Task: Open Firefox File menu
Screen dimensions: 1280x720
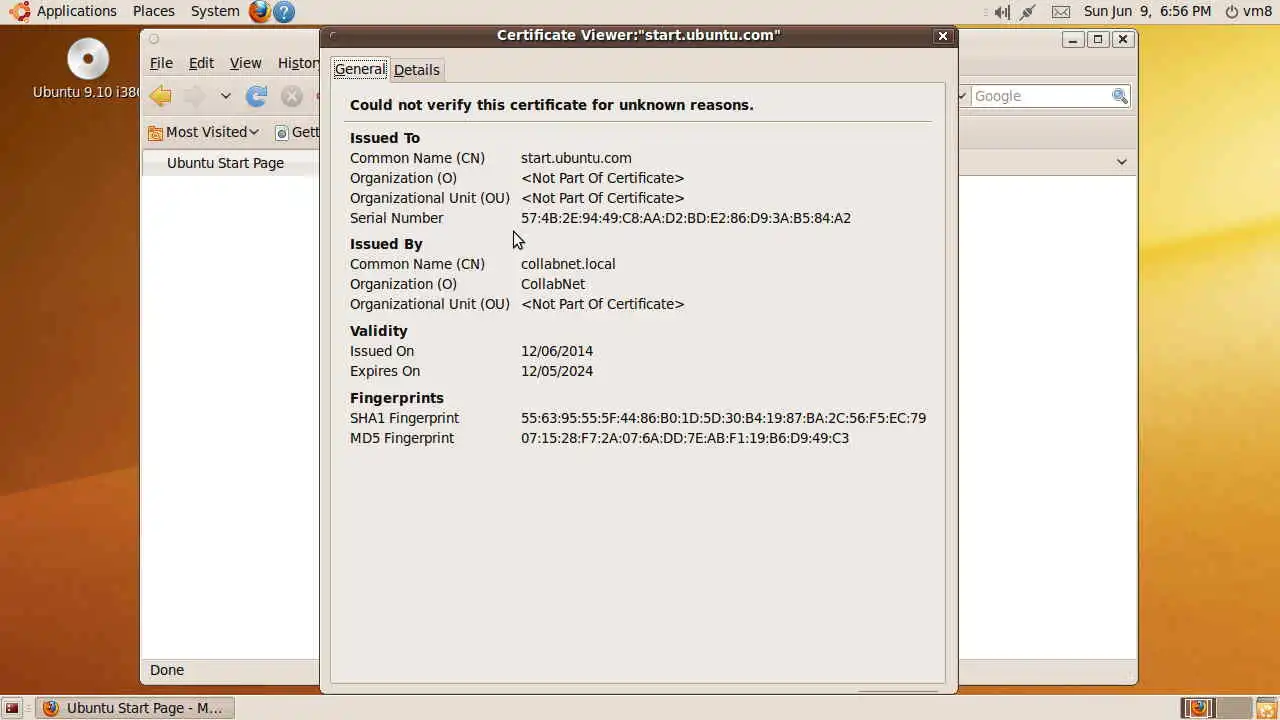Action: [161, 63]
